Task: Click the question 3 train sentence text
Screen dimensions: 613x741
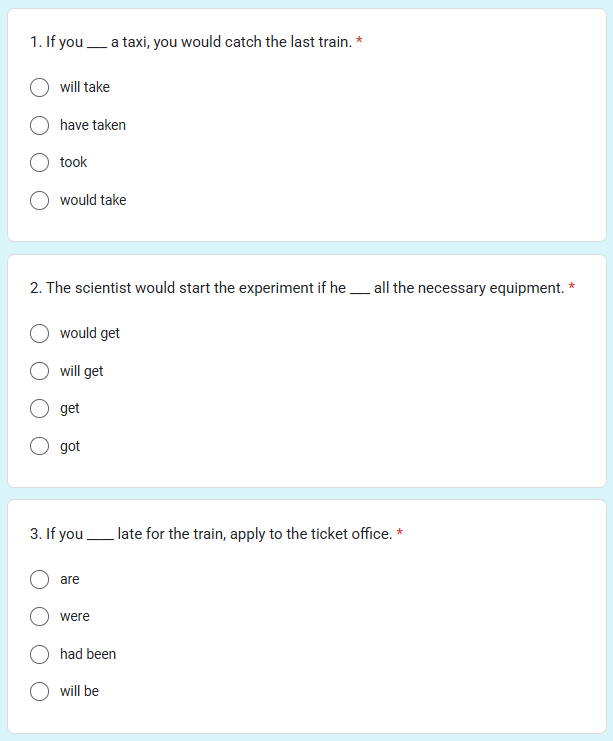Action: click(x=211, y=534)
